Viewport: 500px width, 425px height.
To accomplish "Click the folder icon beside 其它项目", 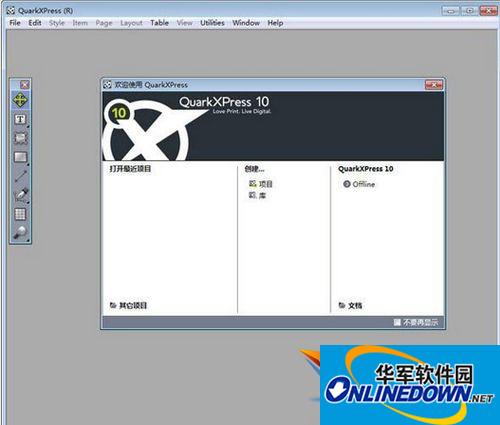I will tap(113, 305).
